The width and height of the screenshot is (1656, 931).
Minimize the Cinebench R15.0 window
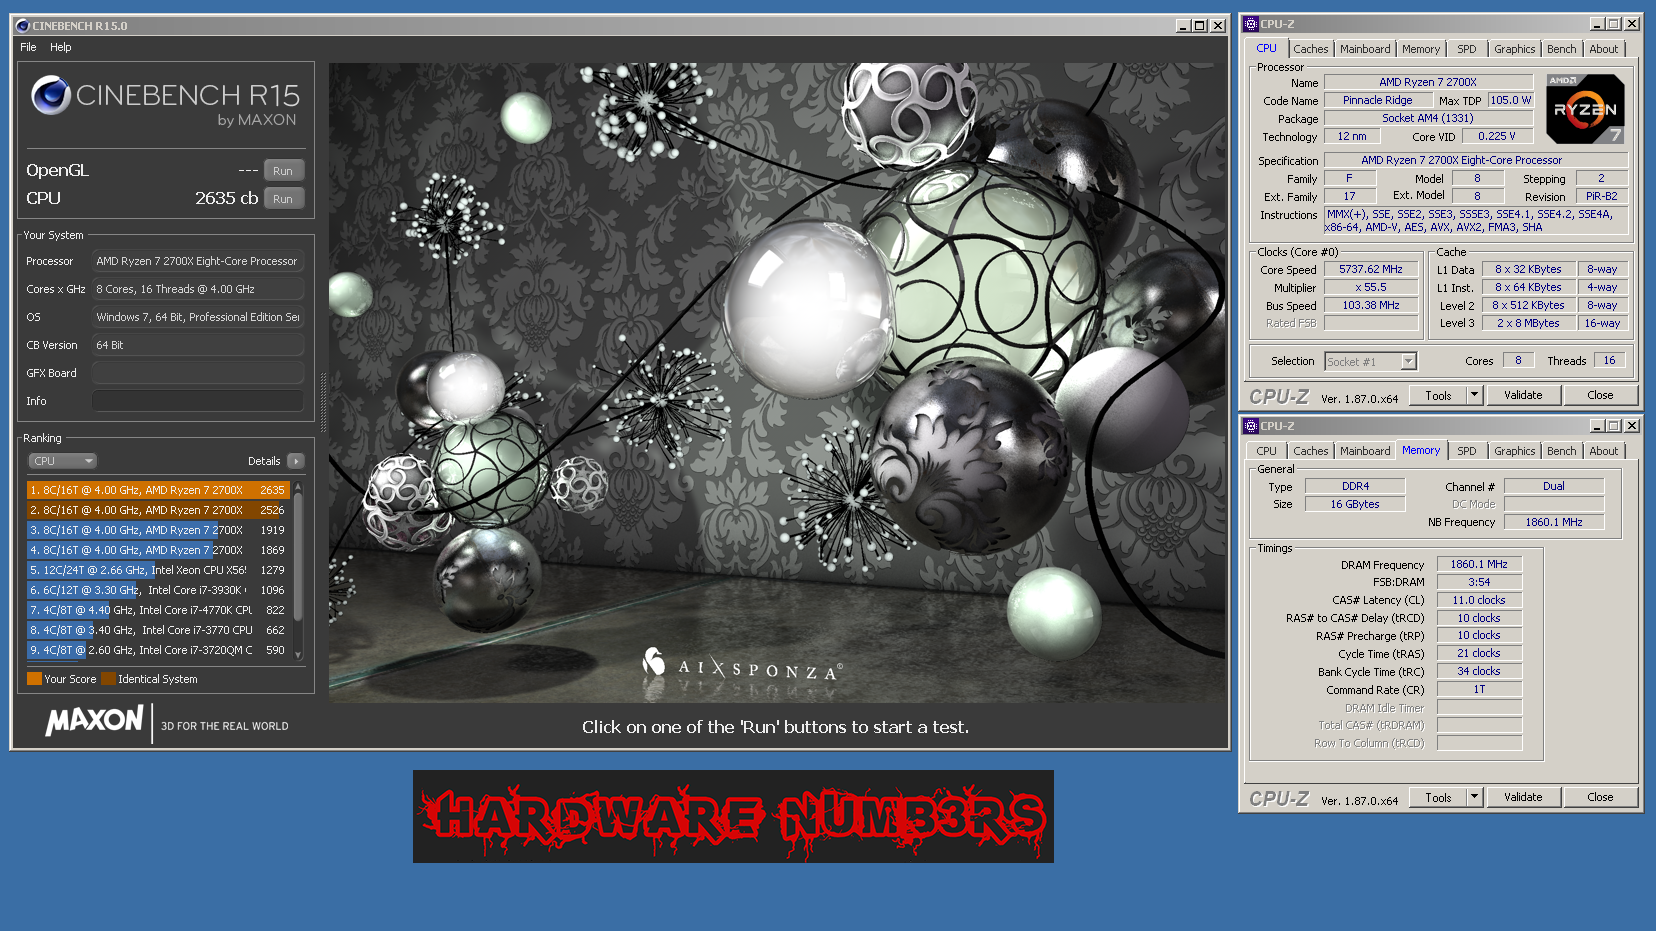[x=1183, y=26]
